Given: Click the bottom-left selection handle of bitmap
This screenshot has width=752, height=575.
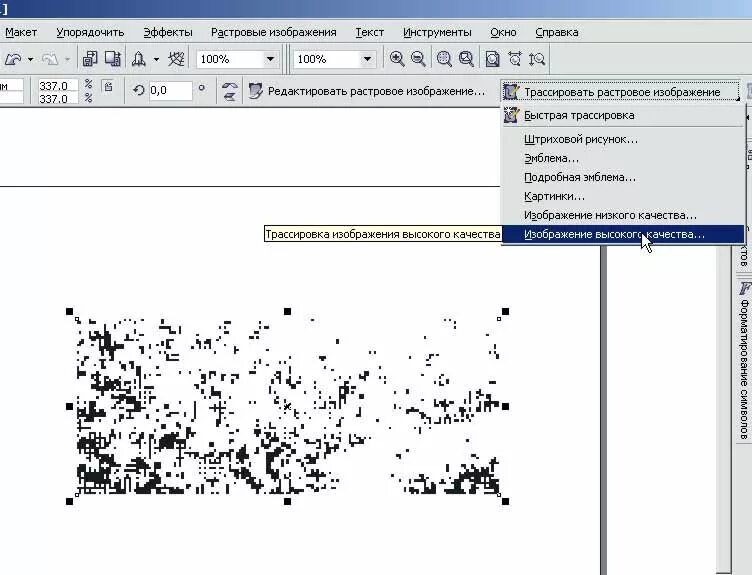Looking at the screenshot, I should click(x=70, y=501).
